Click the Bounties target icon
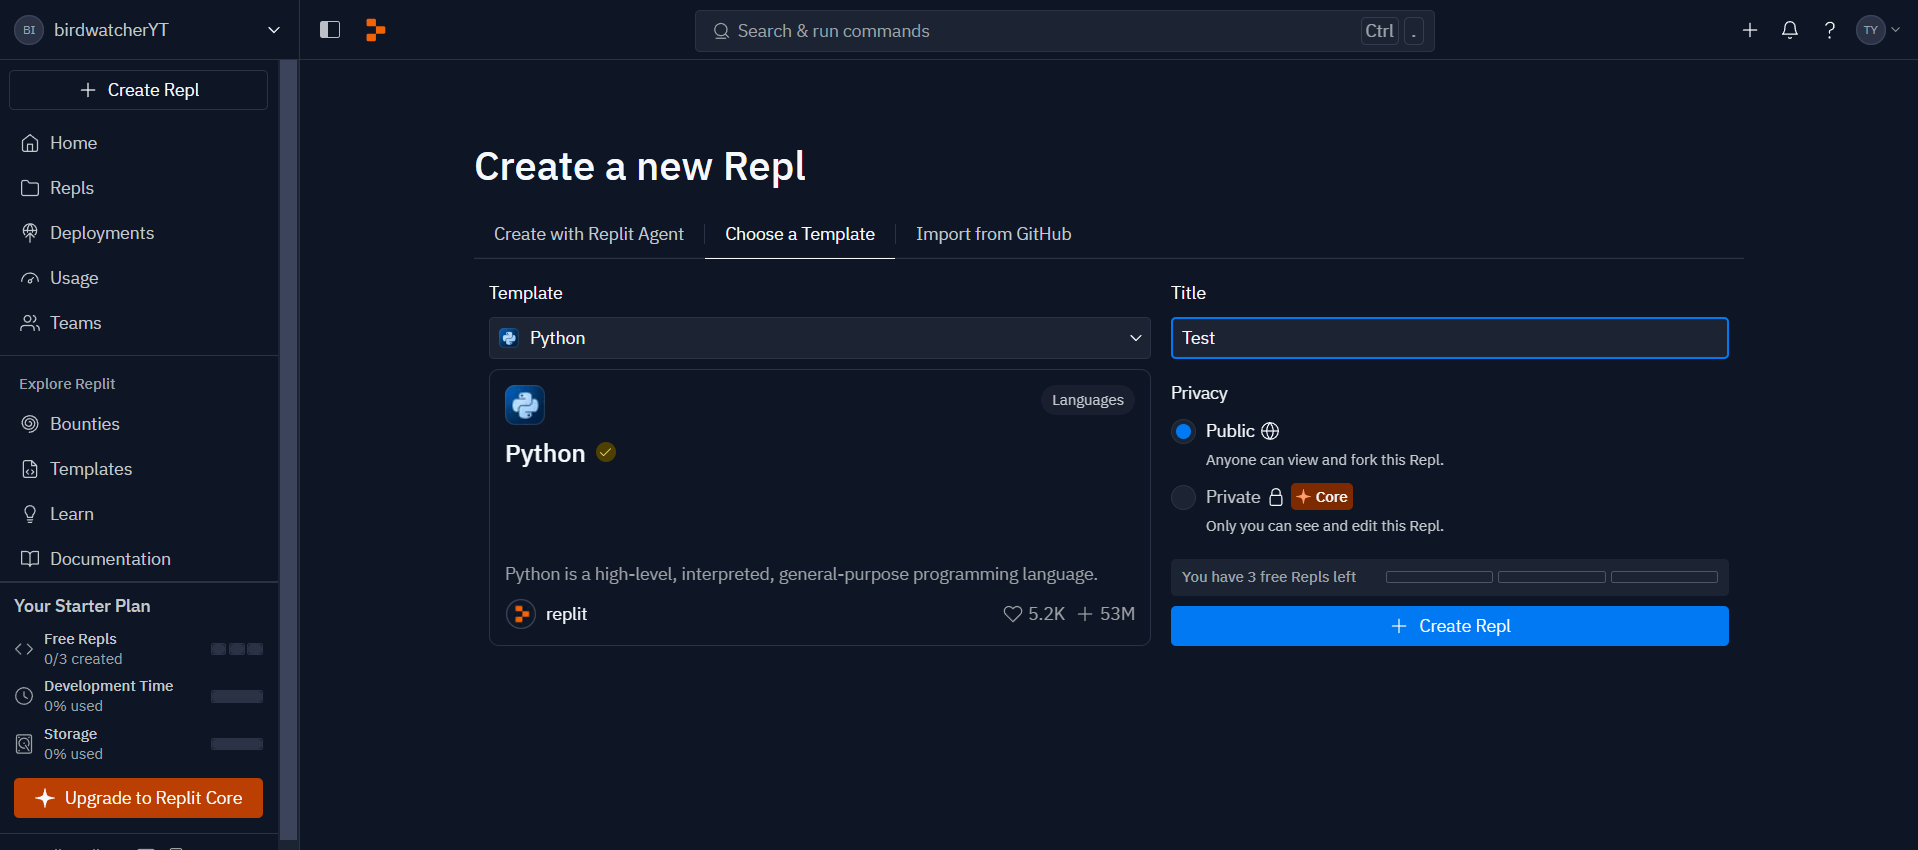Viewport: 1918px width, 850px height. click(x=30, y=424)
